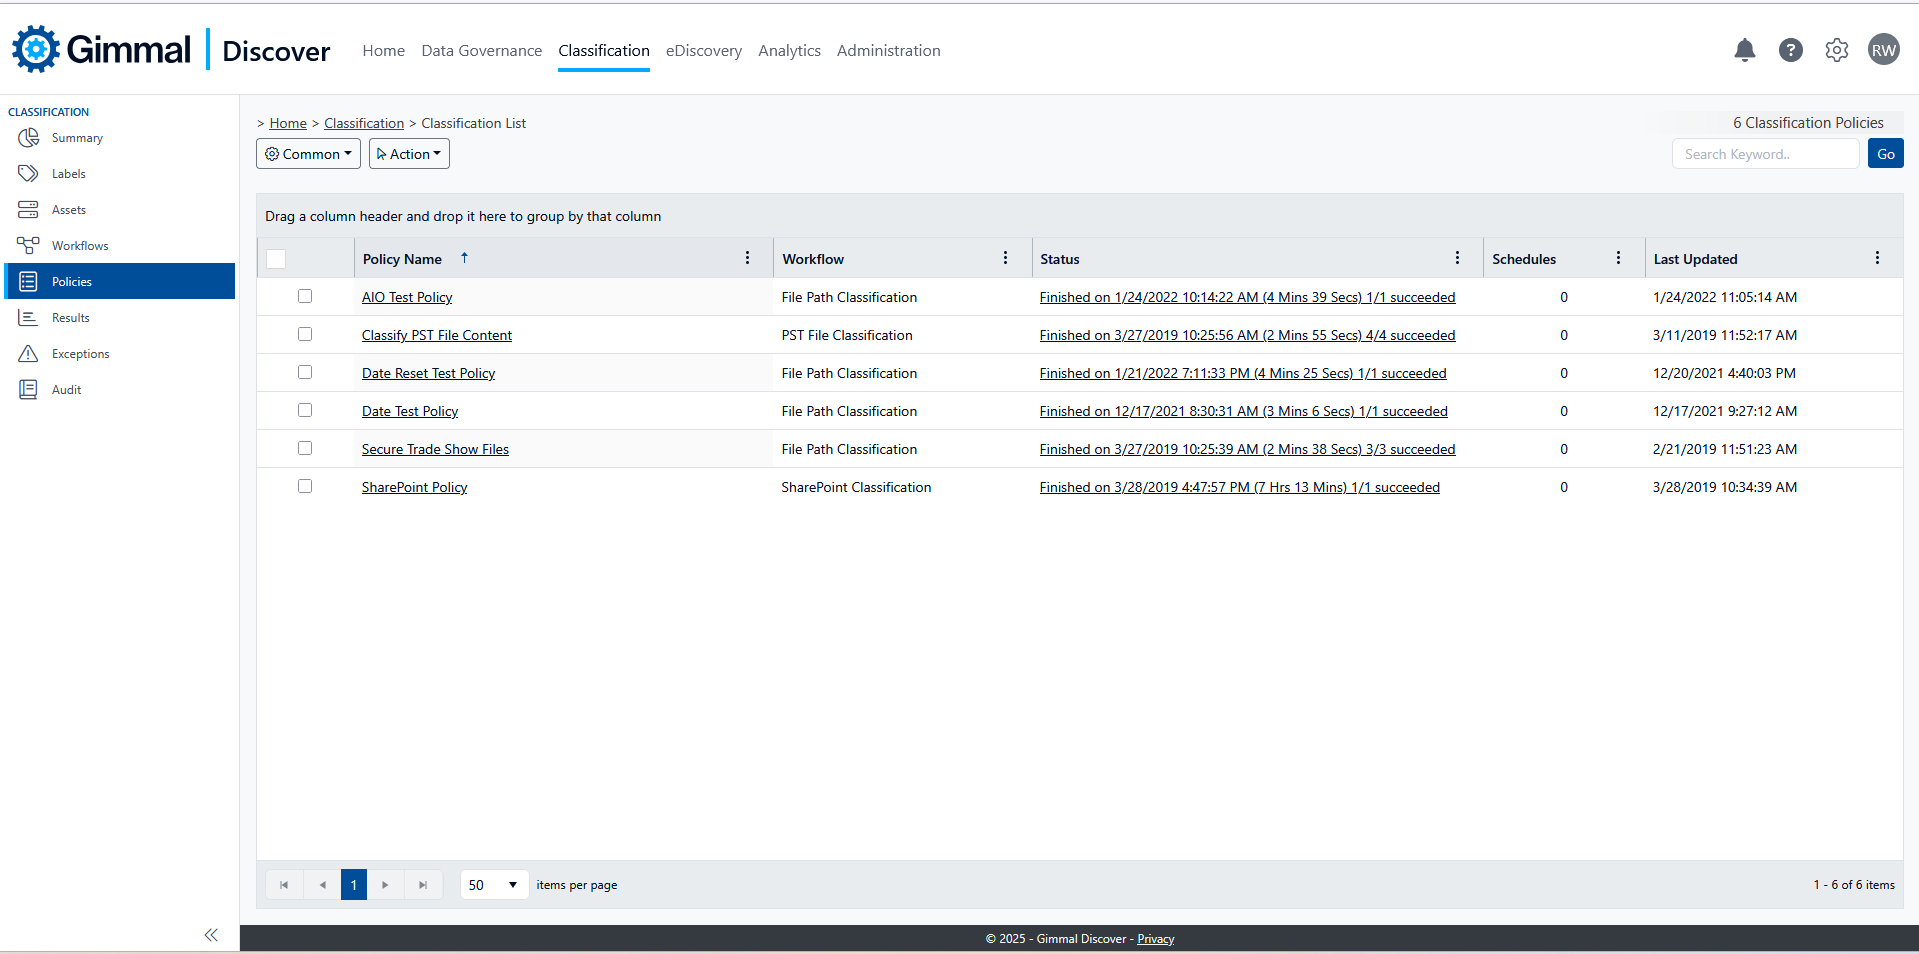Open the Exceptions warning triangle icon
Viewport: 1919px width, 954px height.
[x=28, y=354]
